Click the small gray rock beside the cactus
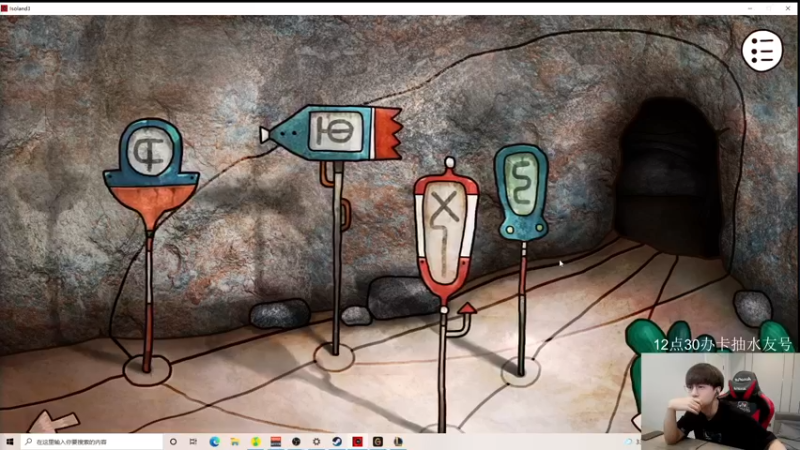This screenshot has height=450, width=800. tap(753, 308)
